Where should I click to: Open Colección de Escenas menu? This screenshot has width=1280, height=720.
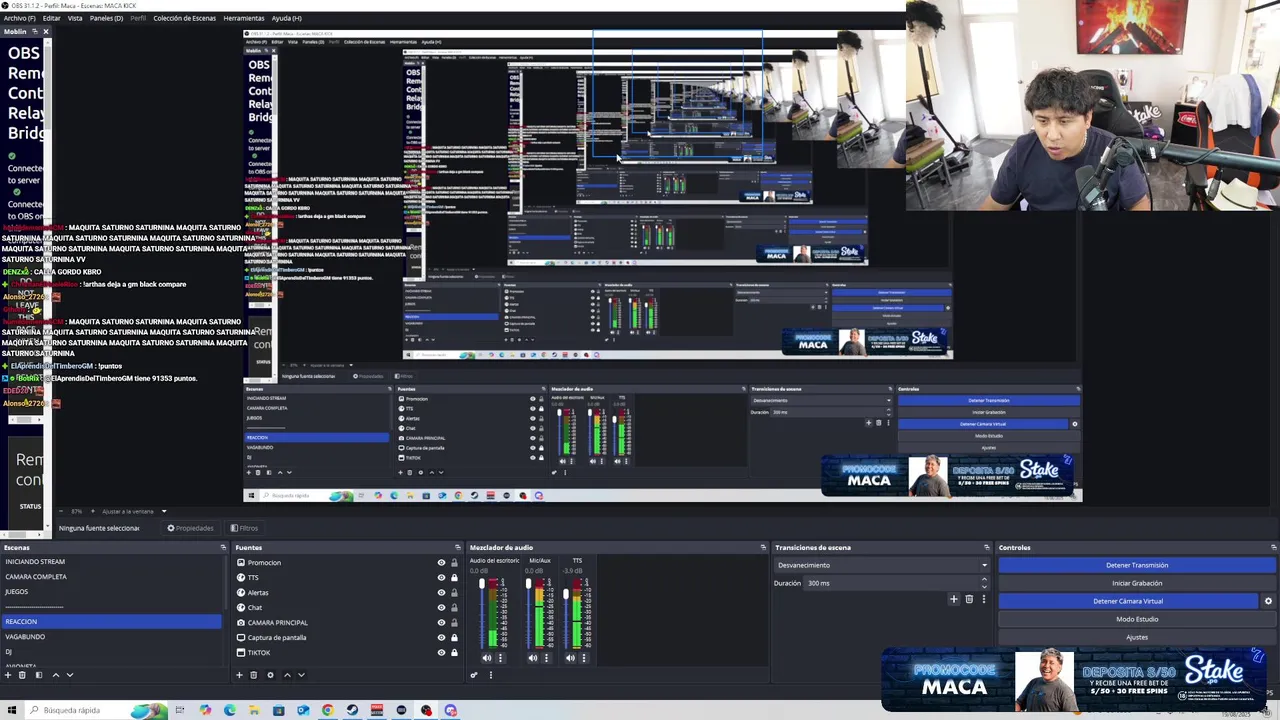184,18
